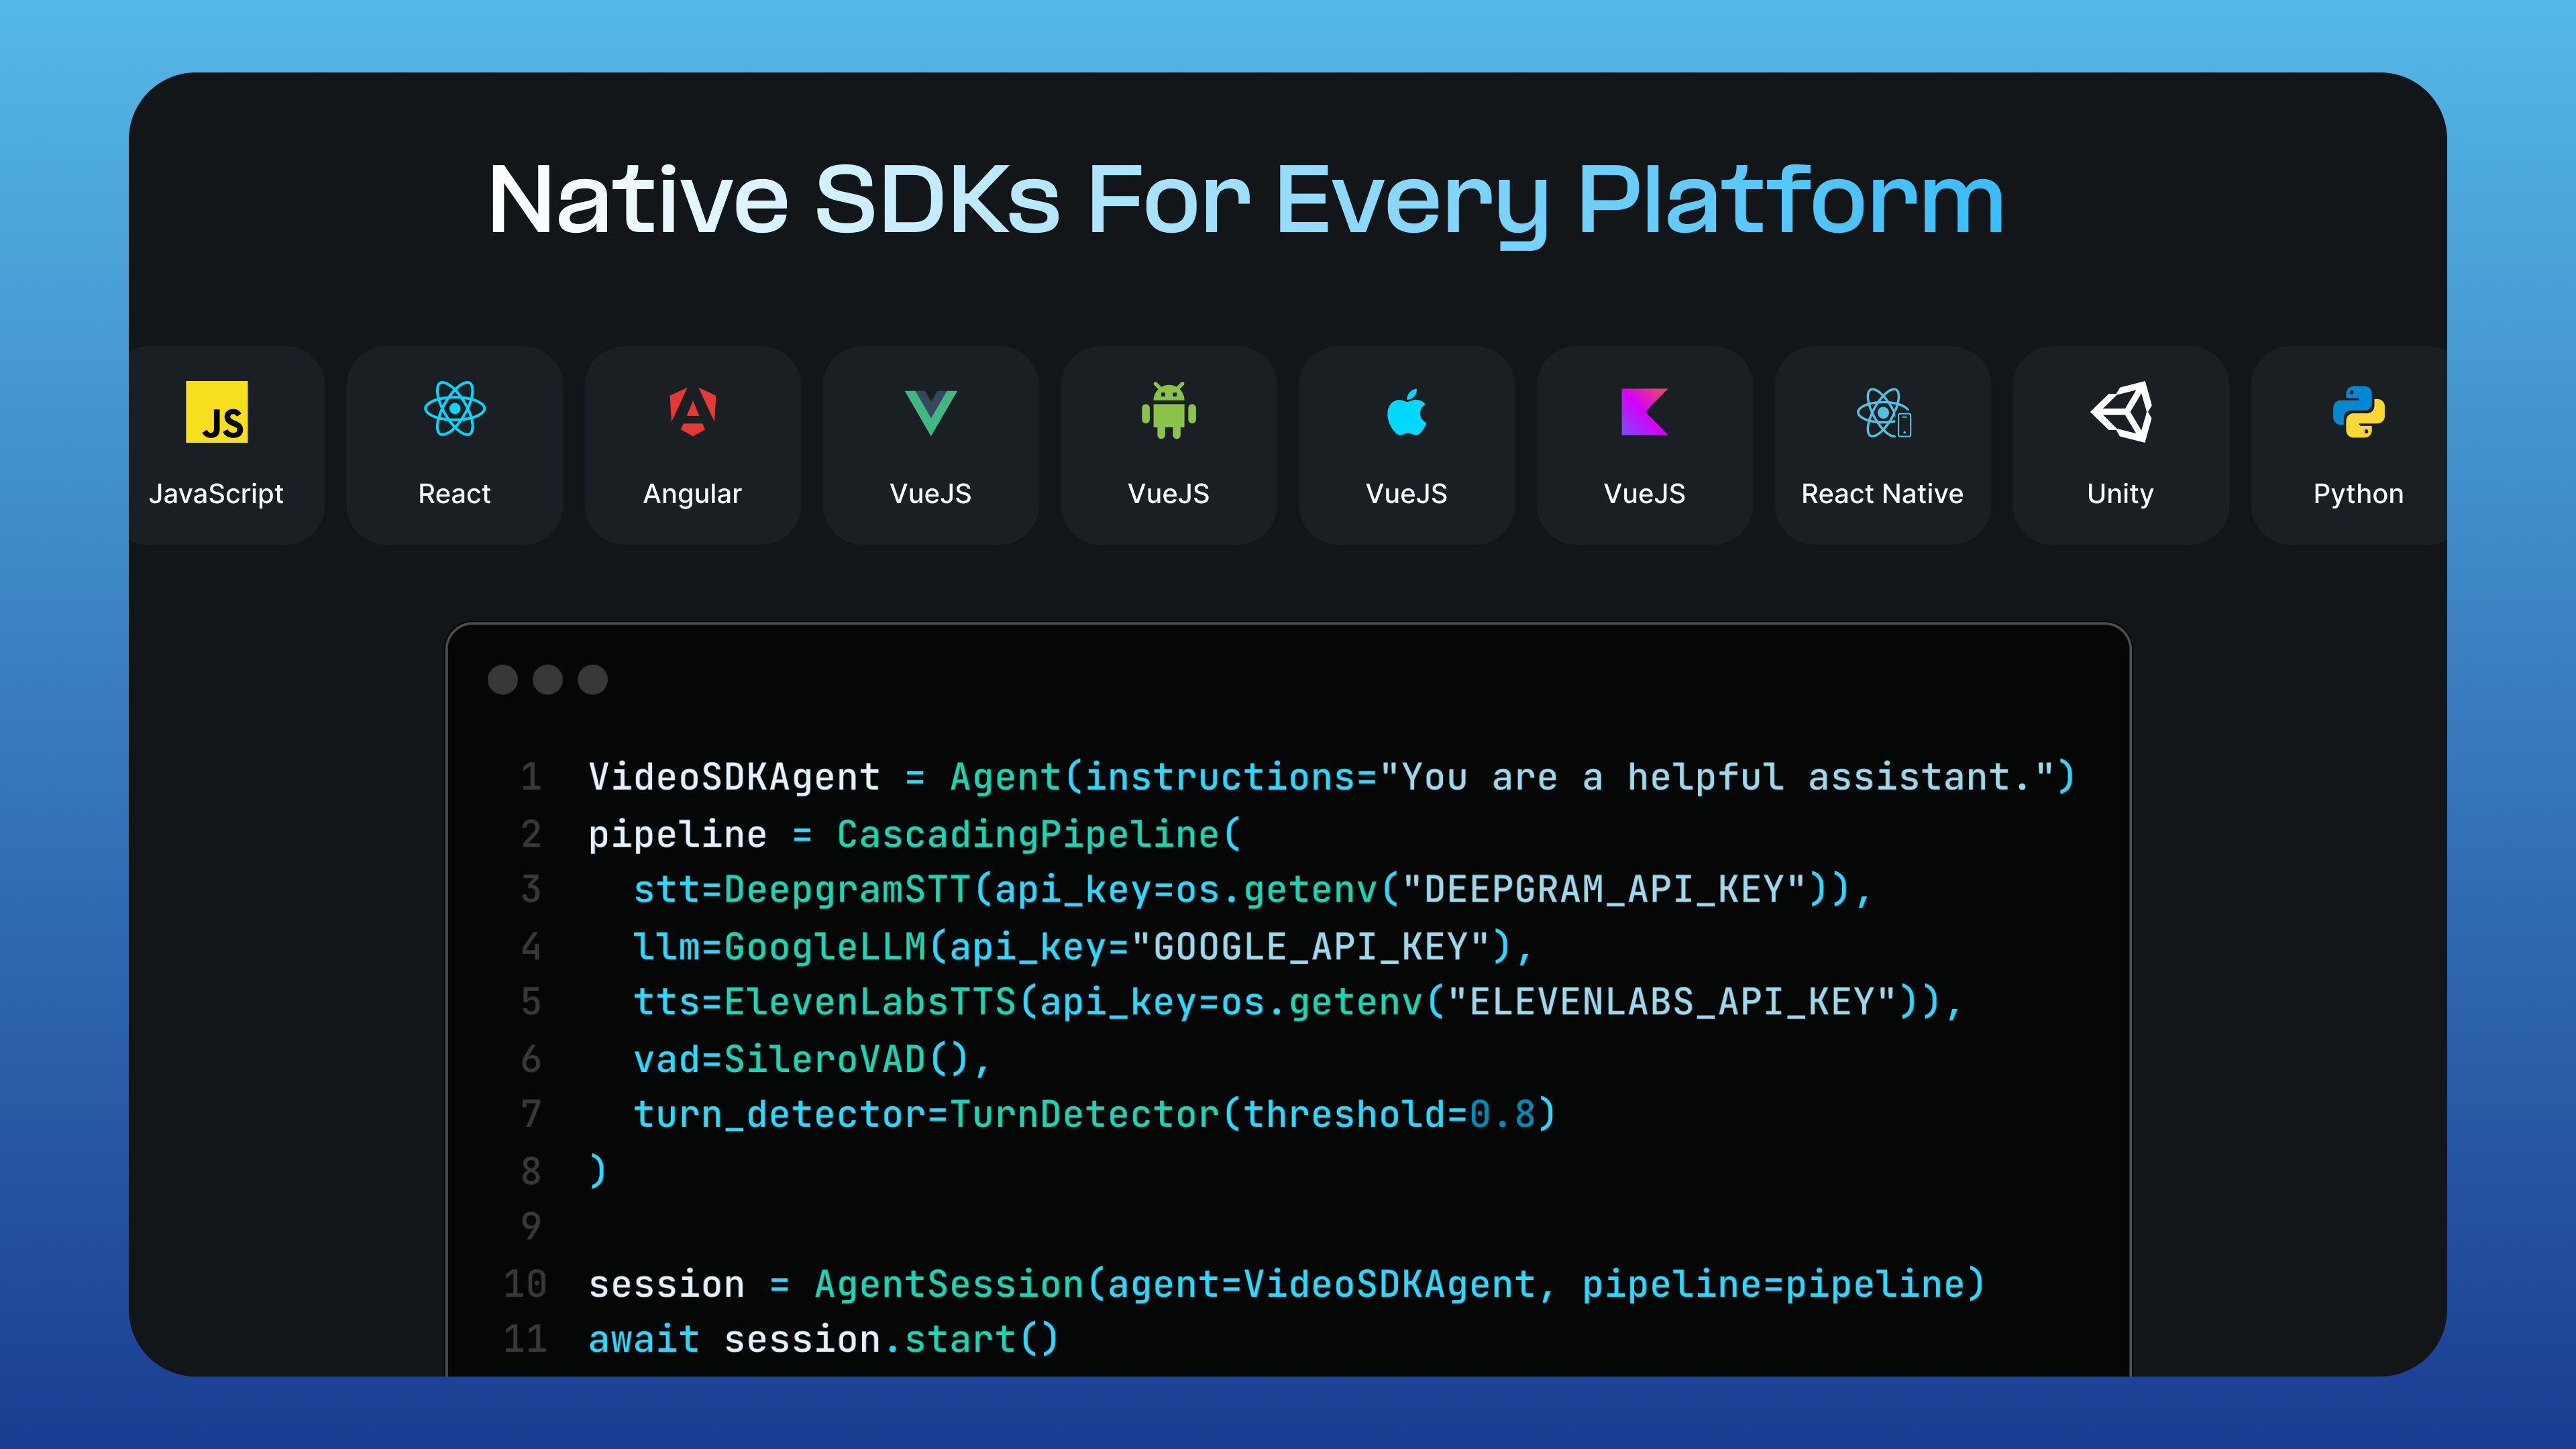Click code line starting "turn_detector=TurnDetector"
The image size is (2576, 1449).
point(1094,1114)
